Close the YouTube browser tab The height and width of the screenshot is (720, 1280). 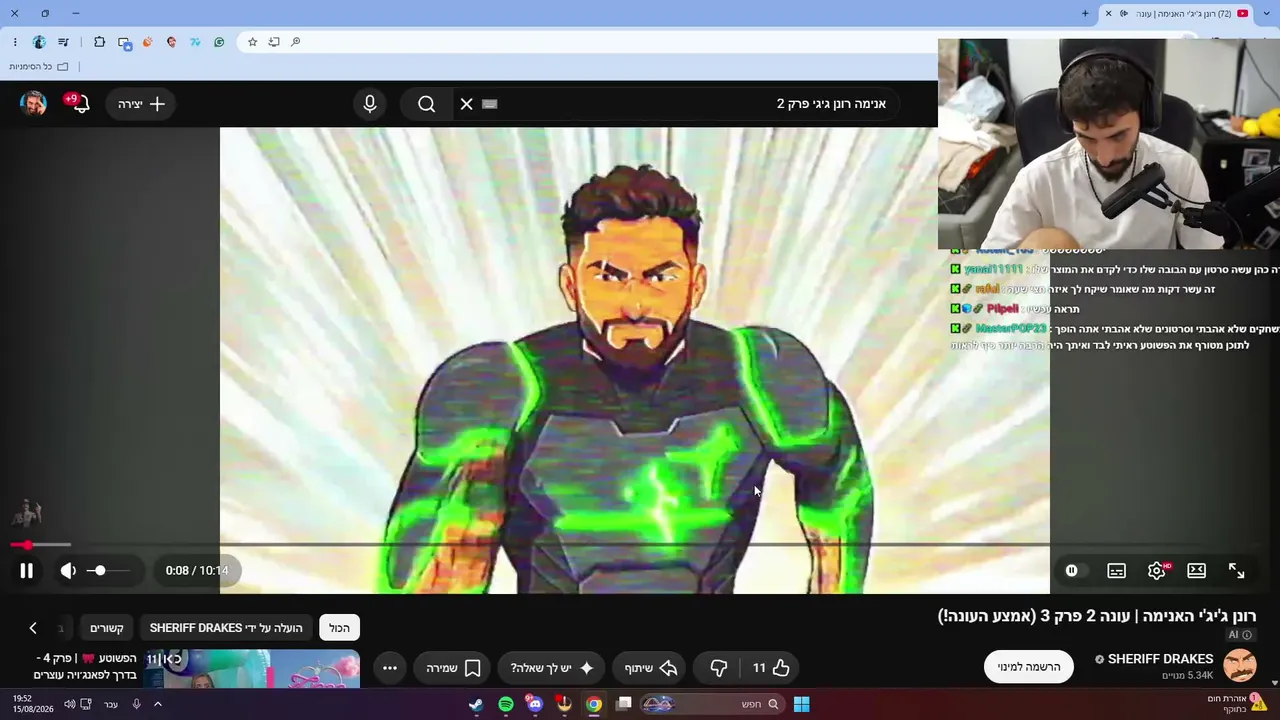click(x=1108, y=14)
